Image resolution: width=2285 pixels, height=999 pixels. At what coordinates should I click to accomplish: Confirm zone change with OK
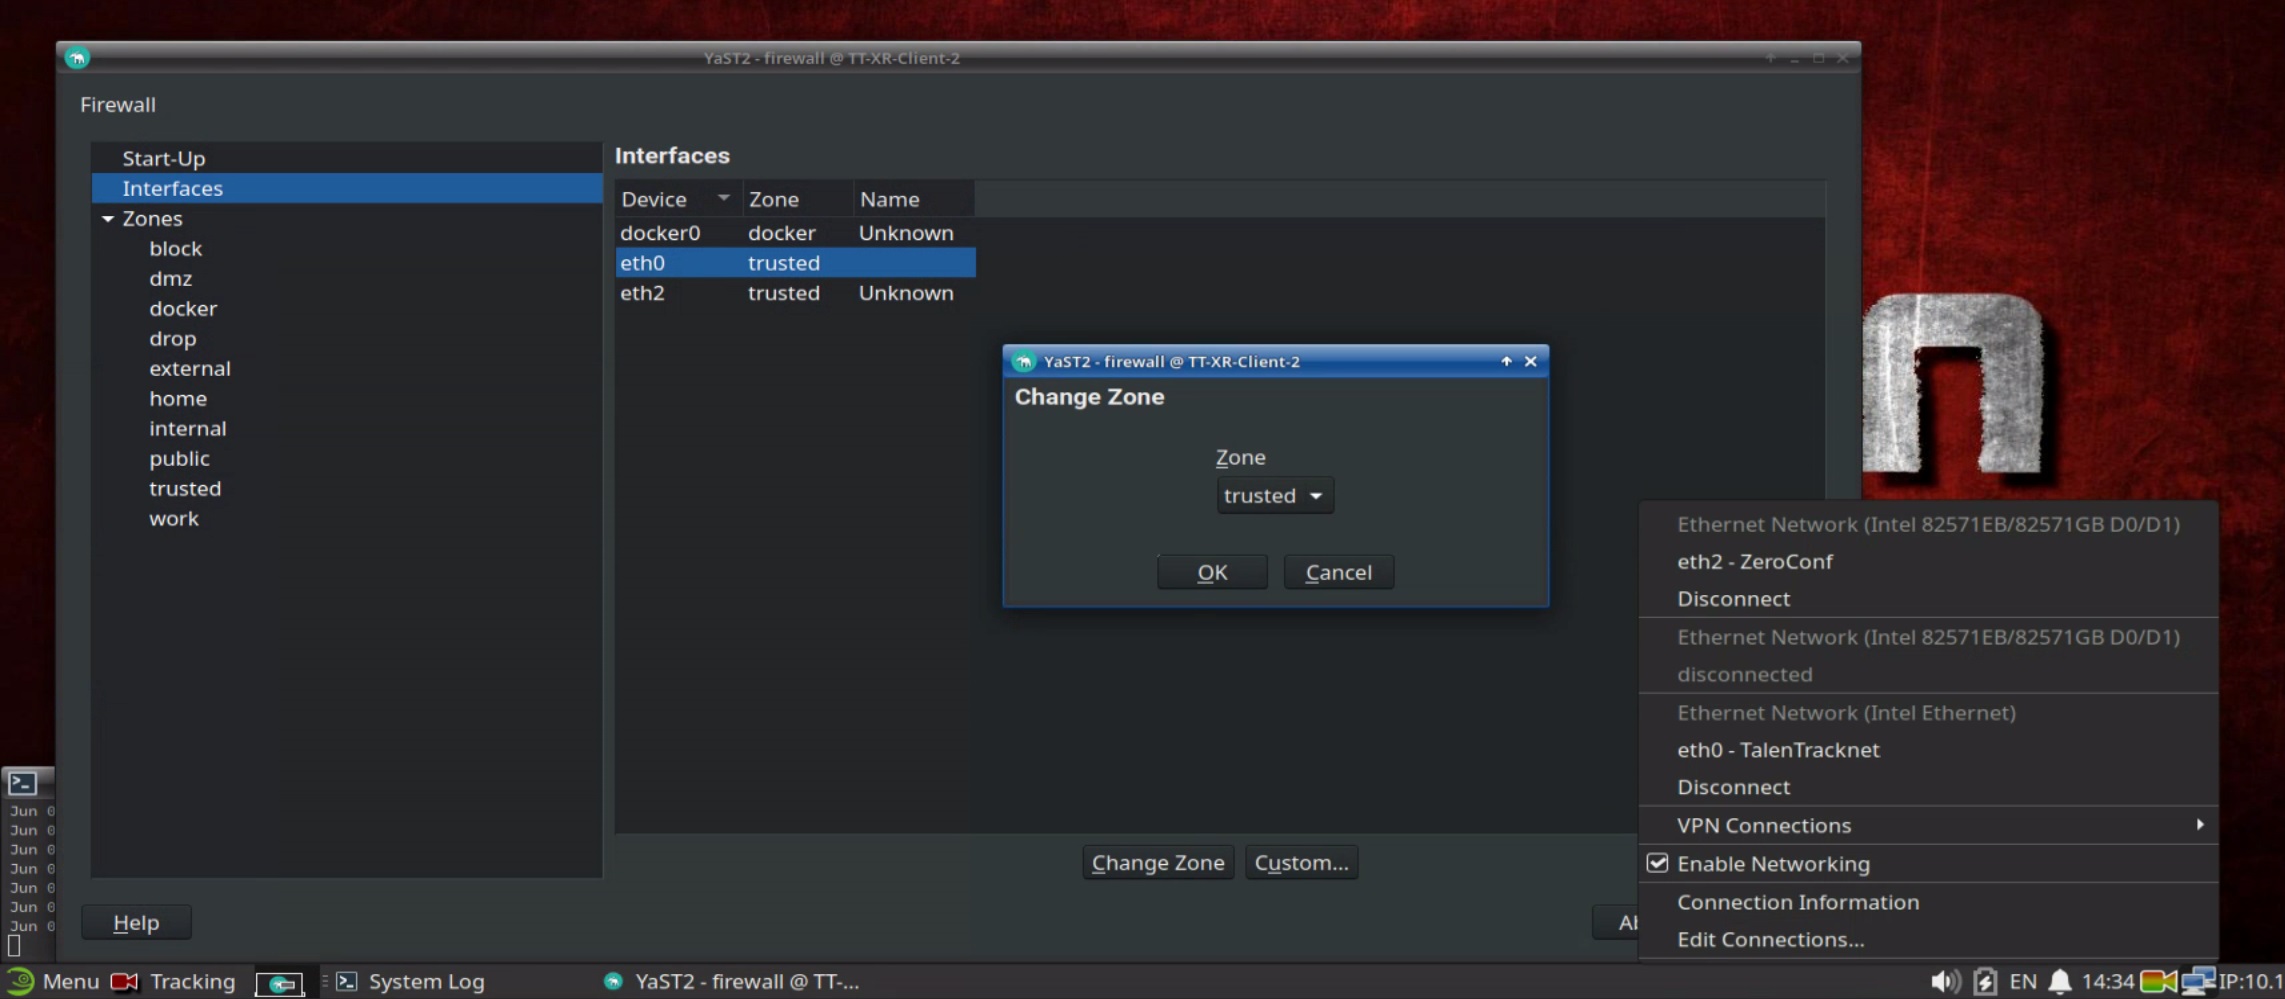[1211, 571]
